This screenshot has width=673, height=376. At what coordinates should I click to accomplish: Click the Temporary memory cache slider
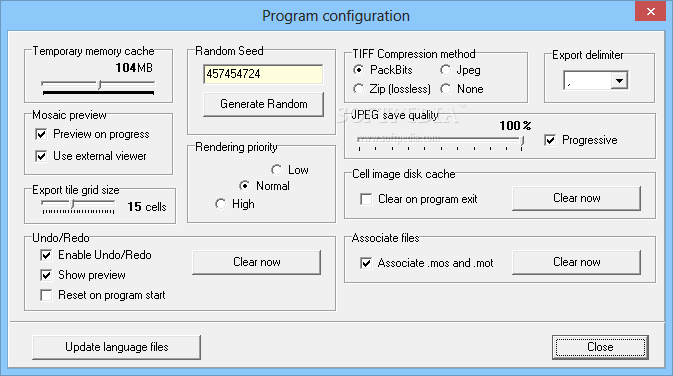pyautogui.click(x=98, y=84)
